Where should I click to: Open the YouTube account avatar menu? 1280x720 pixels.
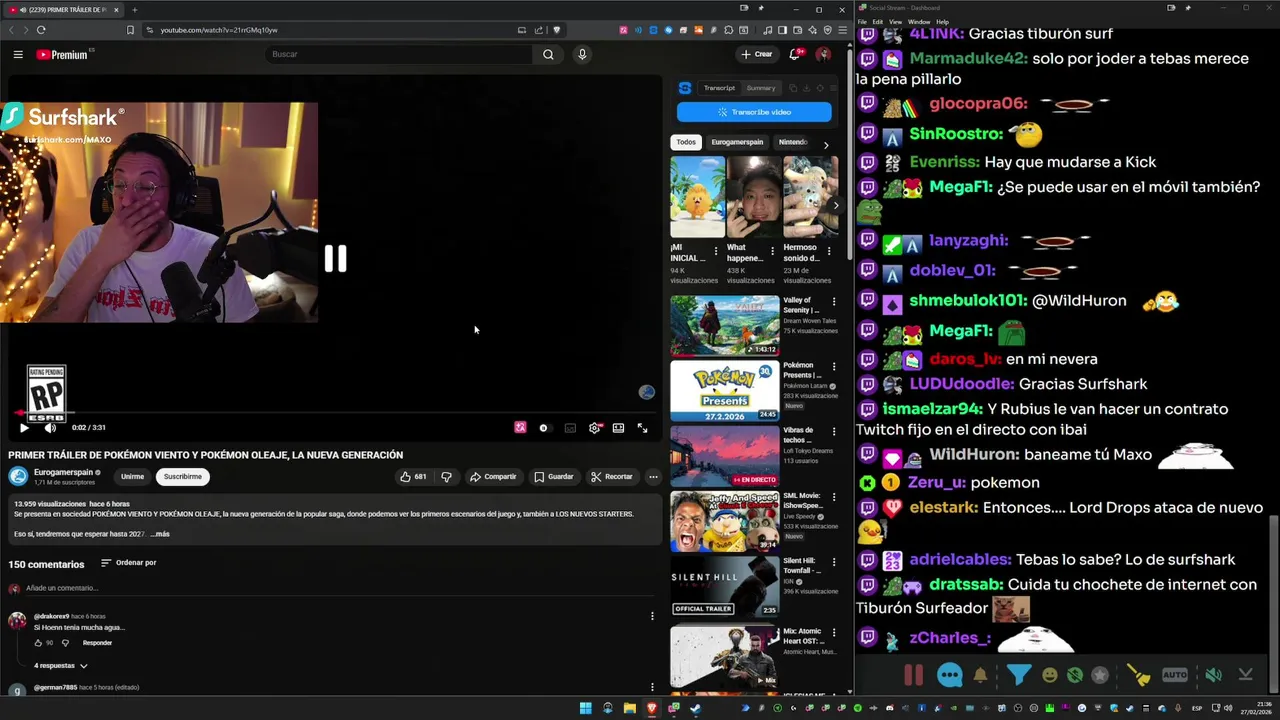pyautogui.click(x=823, y=54)
